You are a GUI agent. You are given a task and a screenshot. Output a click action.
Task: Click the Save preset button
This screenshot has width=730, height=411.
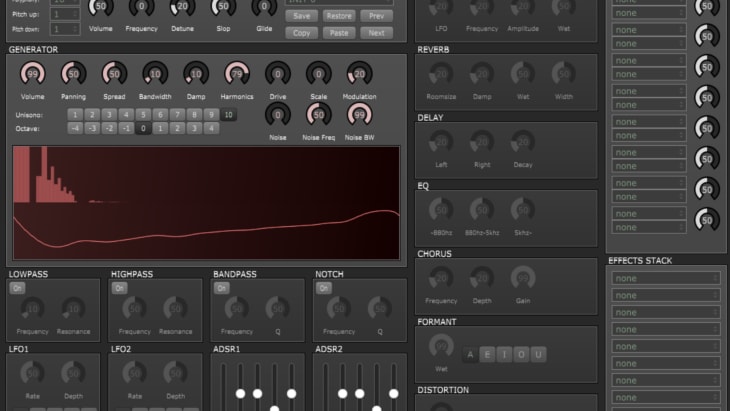click(301, 16)
